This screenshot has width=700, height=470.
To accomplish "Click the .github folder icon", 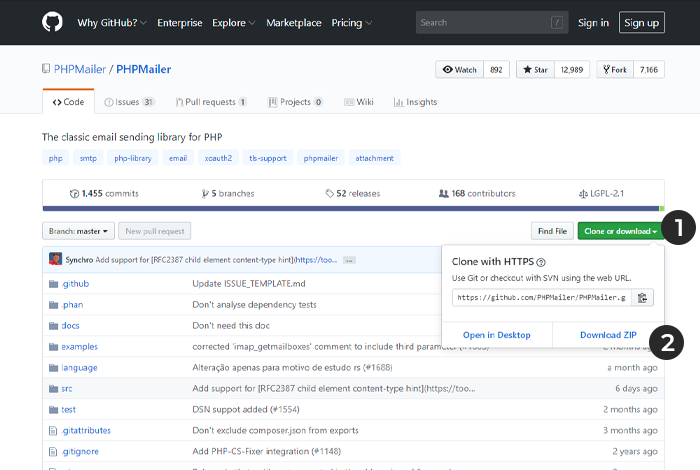I will click(54, 284).
